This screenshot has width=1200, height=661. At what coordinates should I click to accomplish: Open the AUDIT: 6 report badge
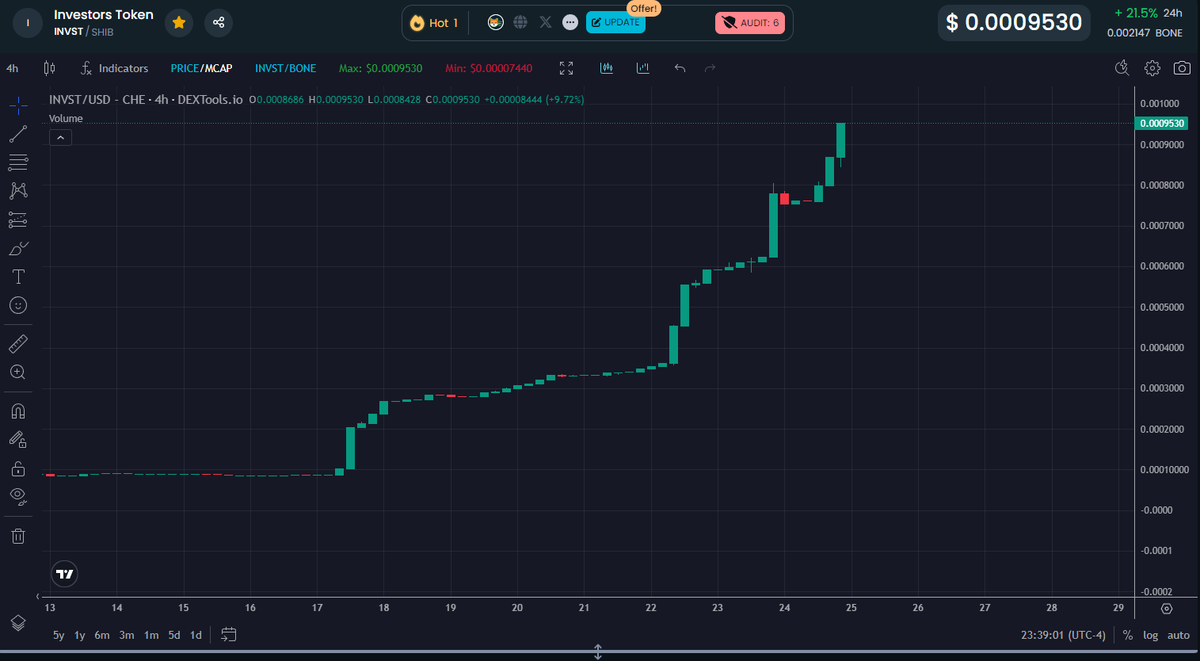pos(751,22)
